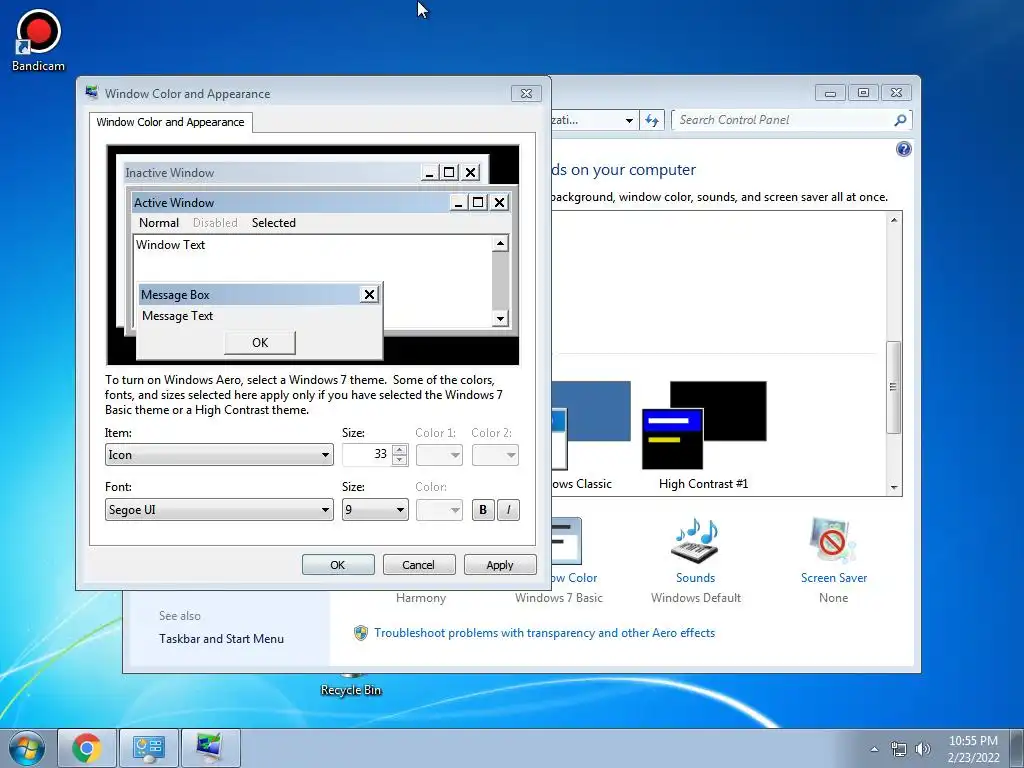This screenshot has width=1024, height=768.
Task: Open Screen Saver icon in Personalization
Action: tap(833, 541)
